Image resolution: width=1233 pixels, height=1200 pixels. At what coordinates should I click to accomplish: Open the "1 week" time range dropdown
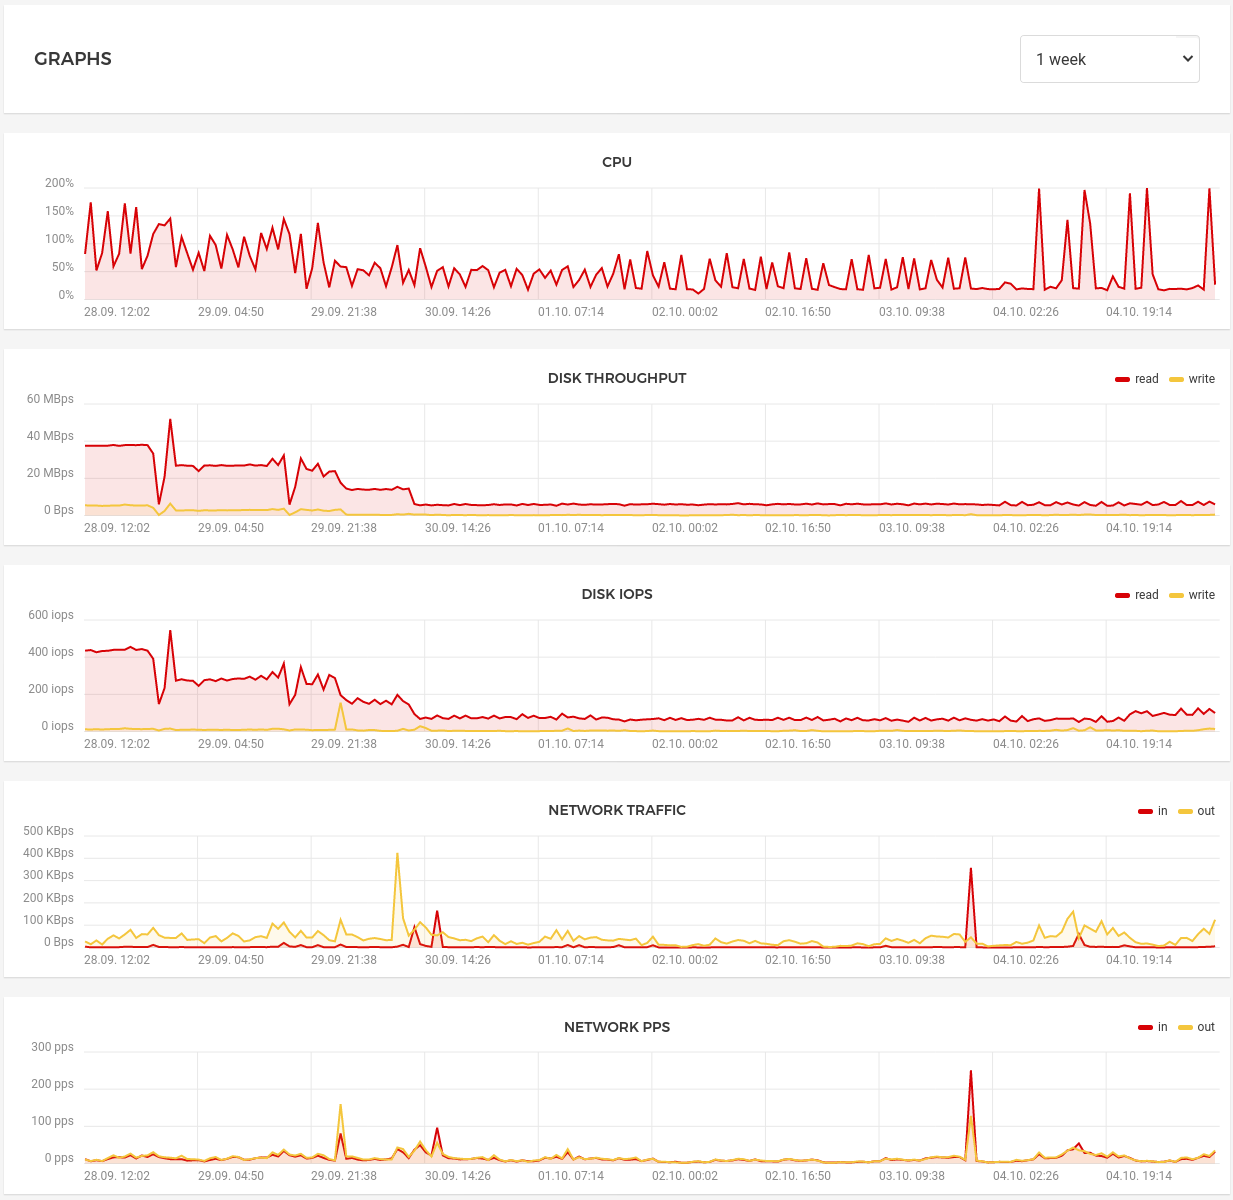pyautogui.click(x=1109, y=59)
